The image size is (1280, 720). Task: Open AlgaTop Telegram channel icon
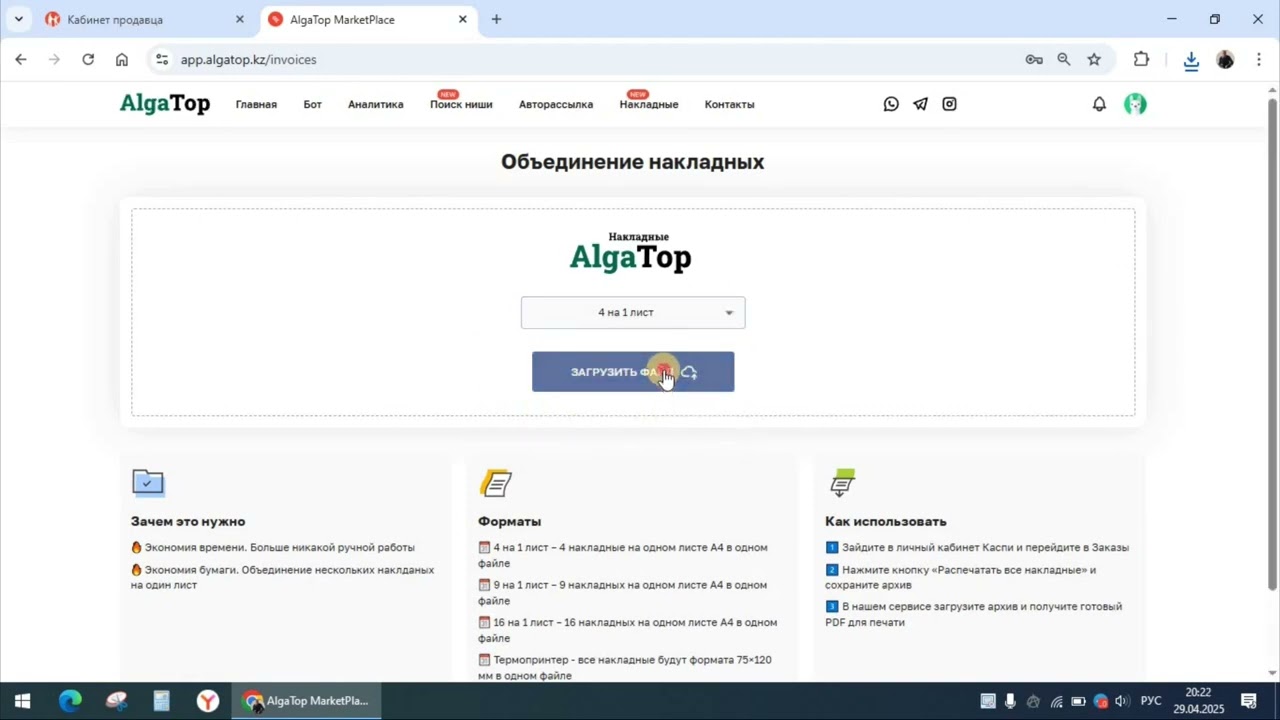coord(920,104)
